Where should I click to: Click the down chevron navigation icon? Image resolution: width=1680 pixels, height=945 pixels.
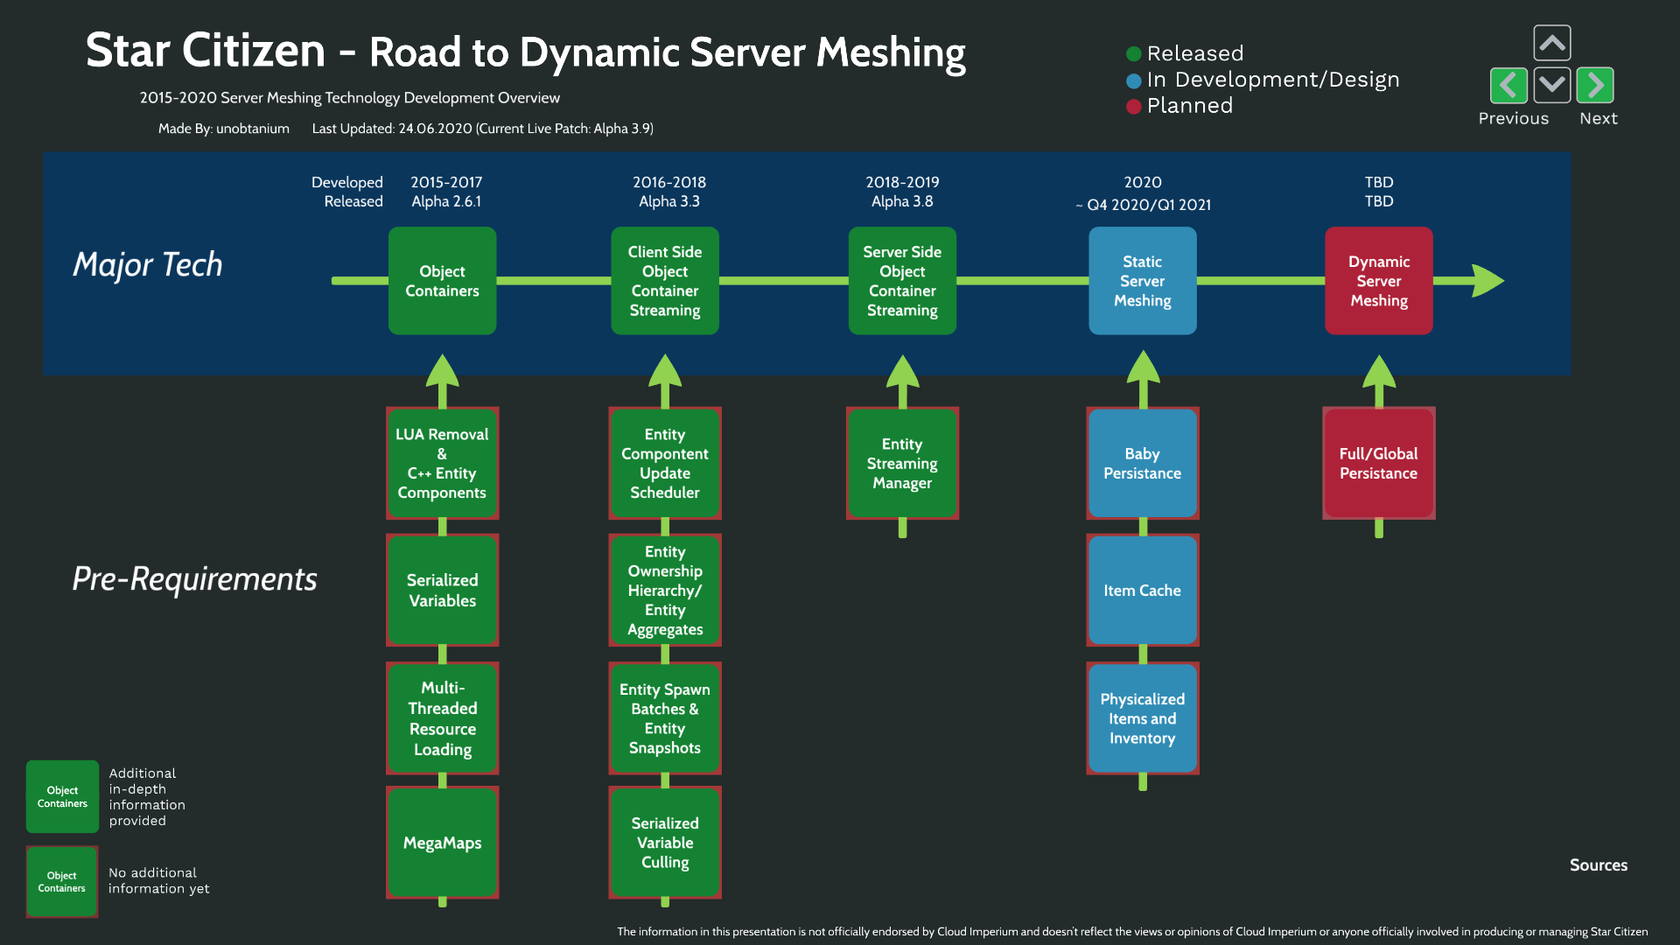(1552, 86)
